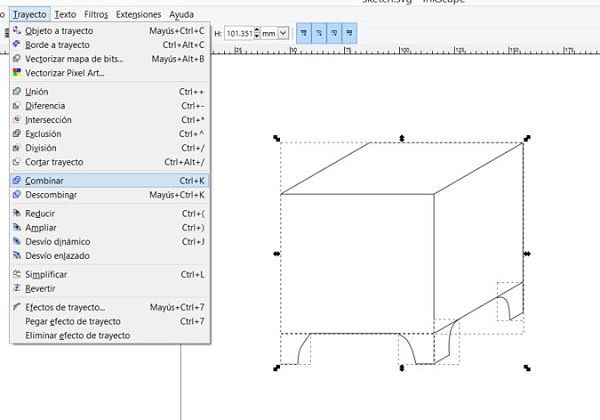Viewport: 600px width, 420px height.
Task: Choose Objeto a trayecto
Action: click(110, 31)
